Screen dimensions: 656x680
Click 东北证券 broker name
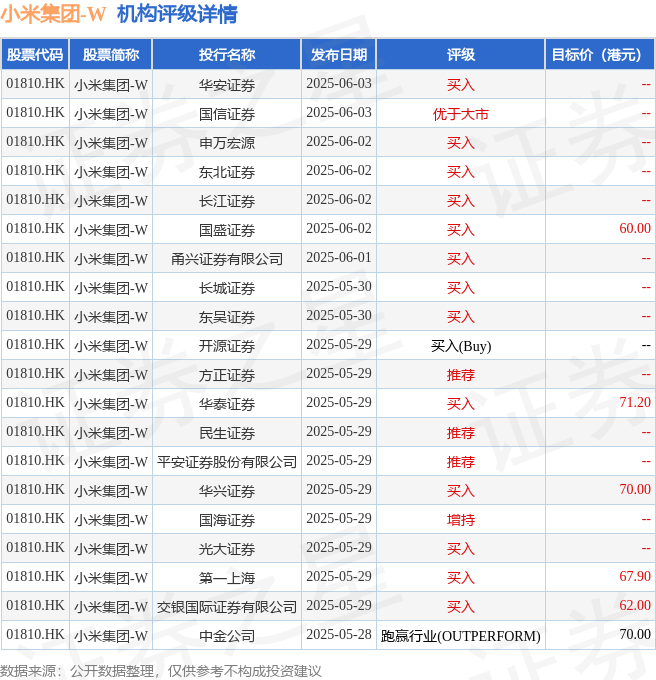[x=227, y=172]
